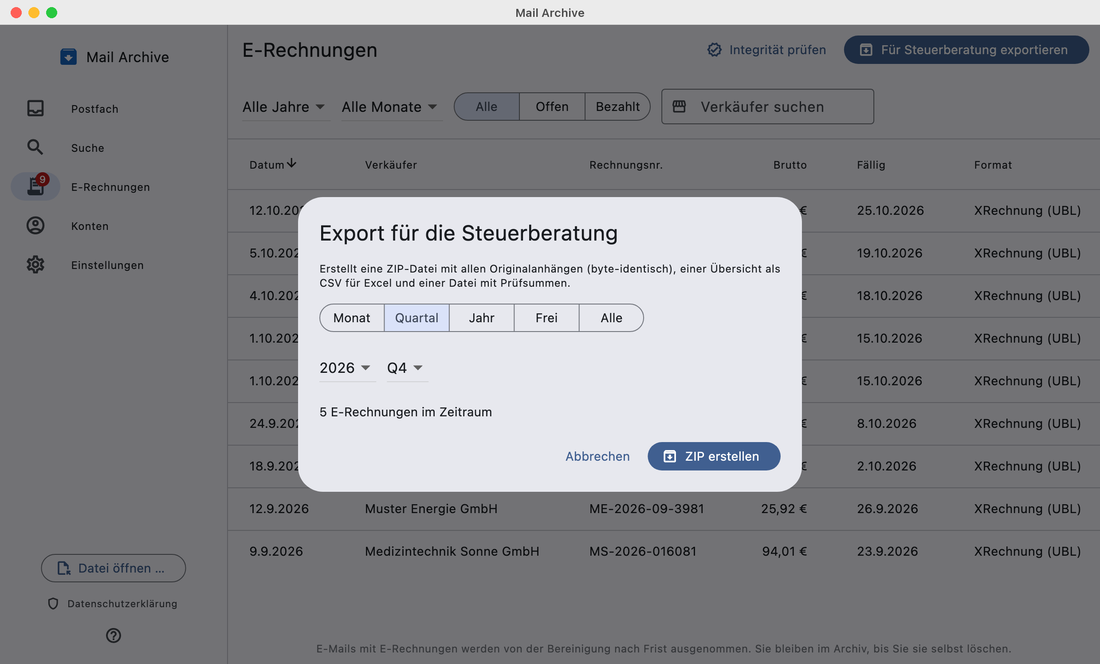This screenshot has width=1100, height=664.
Task: Open the Konten account icon
Action: coord(35,225)
